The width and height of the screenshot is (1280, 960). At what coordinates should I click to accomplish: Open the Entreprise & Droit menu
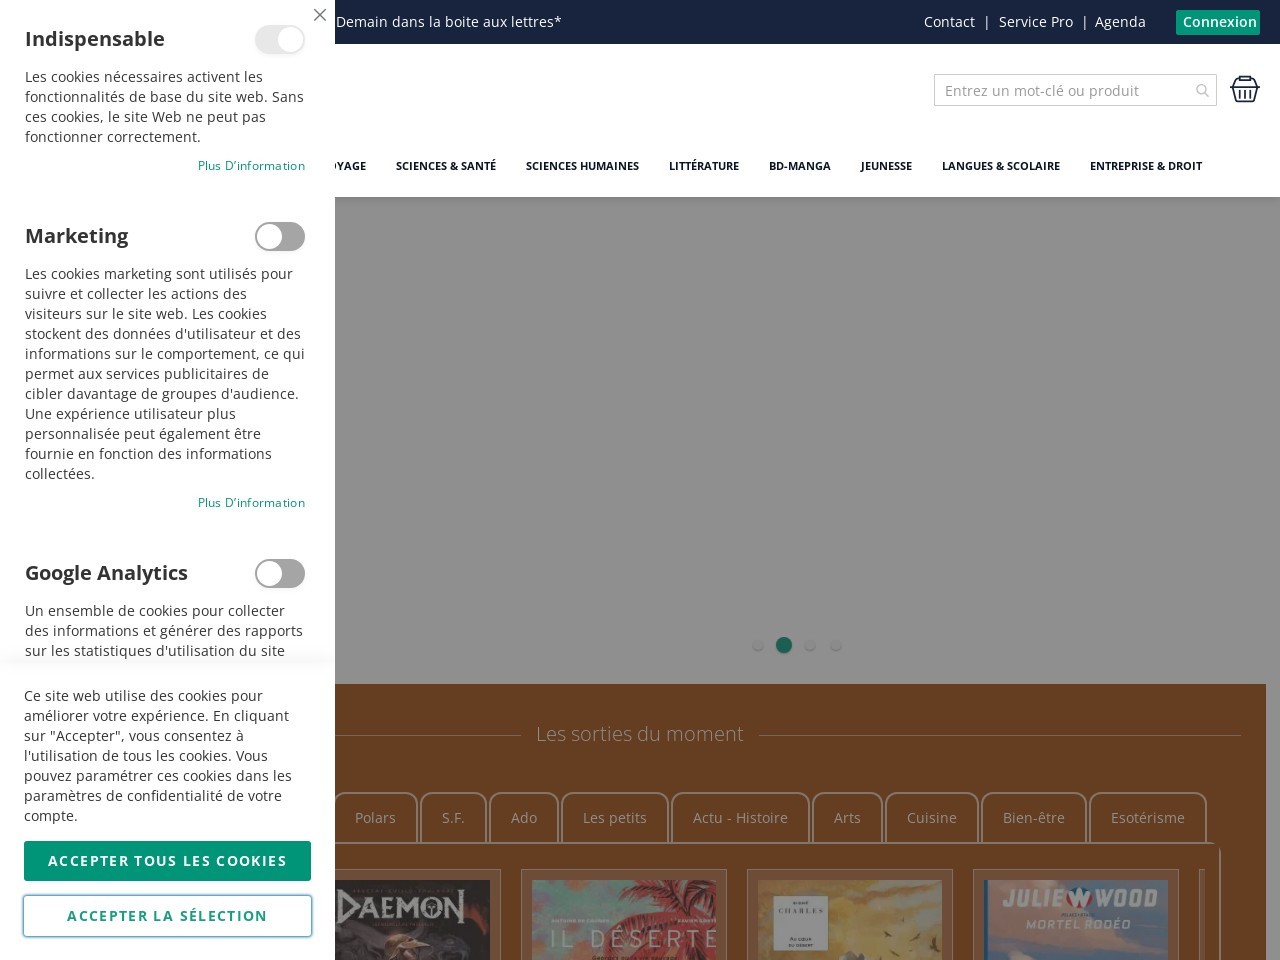pyautogui.click(x=1146, y=166)
